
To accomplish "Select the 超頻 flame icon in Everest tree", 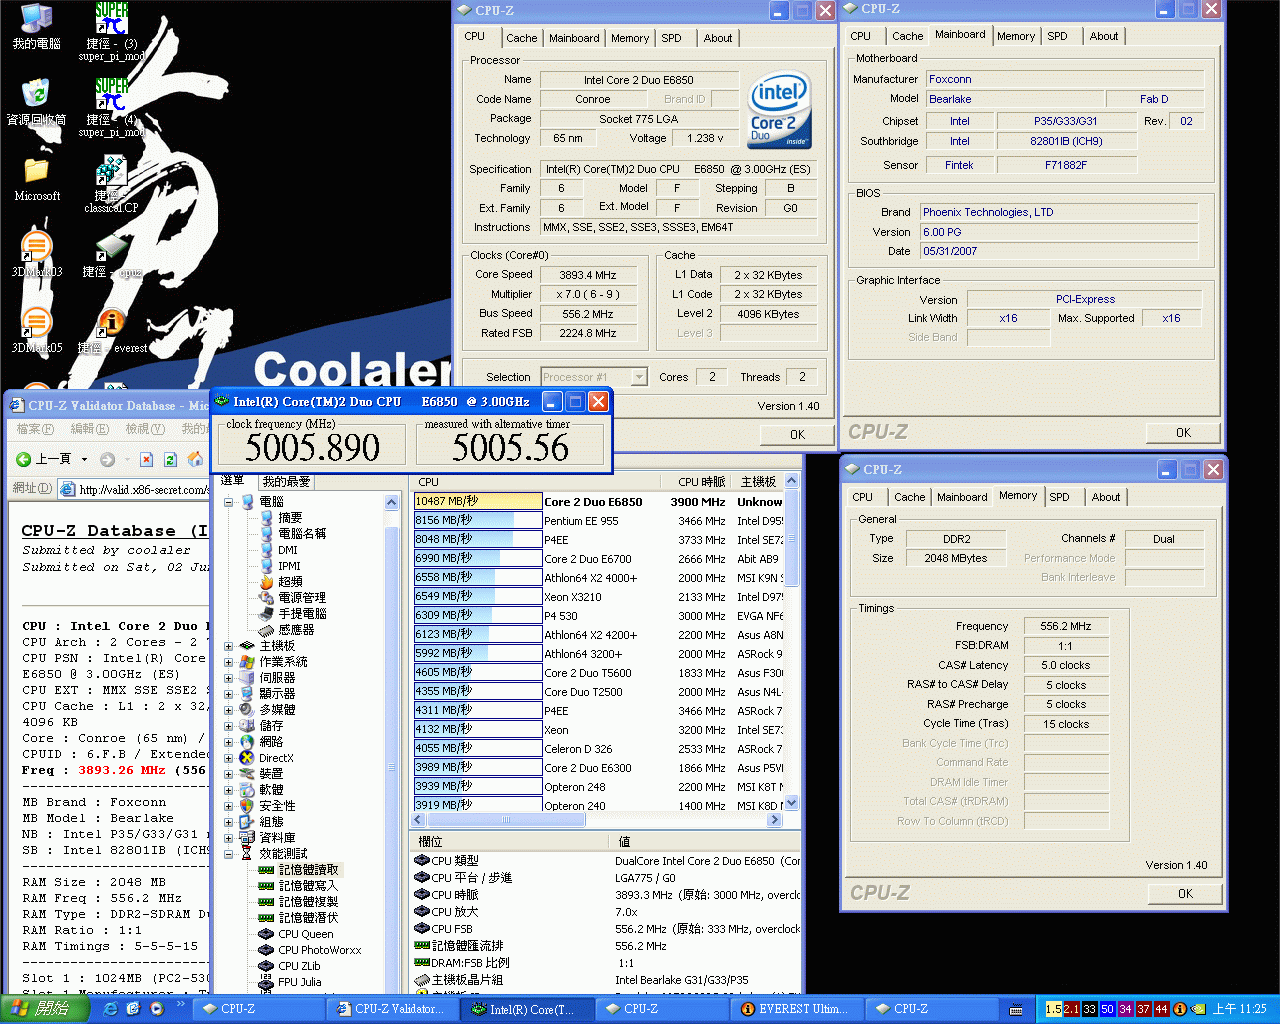I will pyautogui.click(x=267, y=582).
